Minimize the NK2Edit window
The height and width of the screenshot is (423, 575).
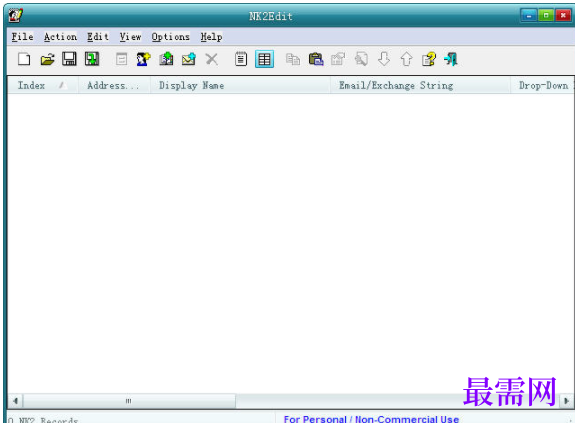(528, 15)
